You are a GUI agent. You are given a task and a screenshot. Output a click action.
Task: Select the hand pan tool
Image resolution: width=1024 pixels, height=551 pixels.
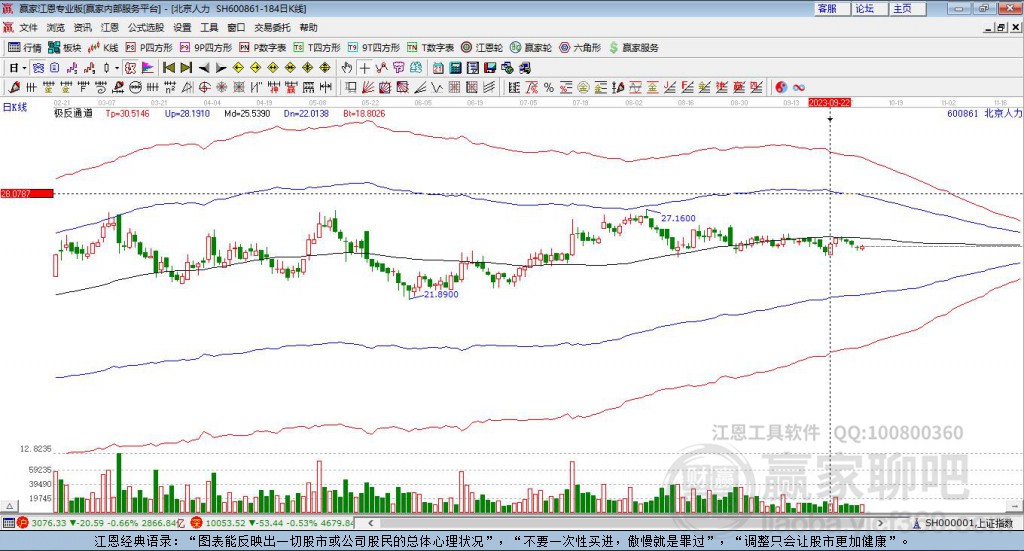(x=347, y=68)
